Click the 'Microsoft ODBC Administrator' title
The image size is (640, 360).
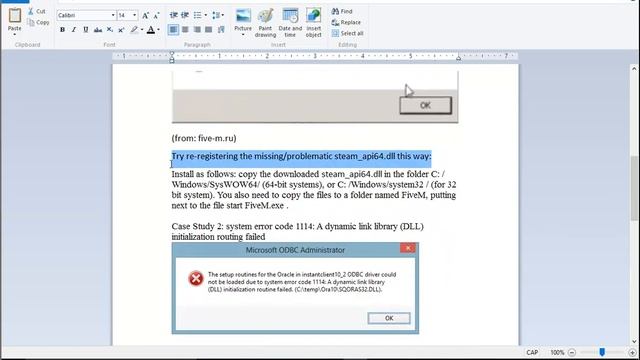(x=295, y=250)
